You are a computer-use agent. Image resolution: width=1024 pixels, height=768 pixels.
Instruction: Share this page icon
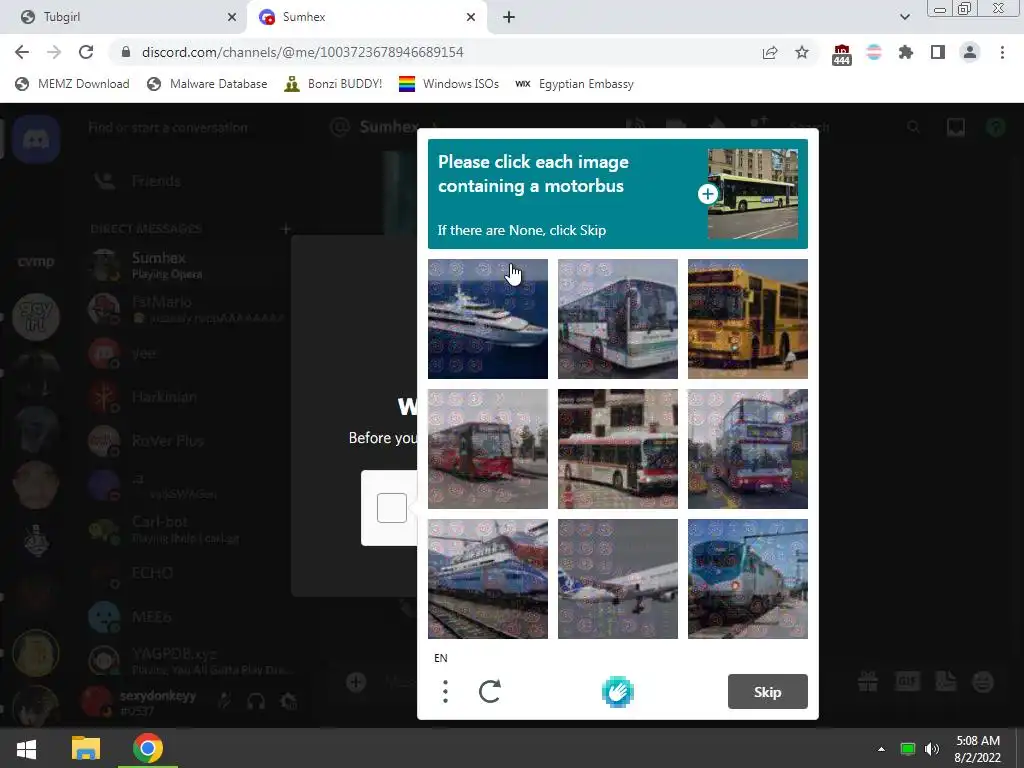pyautogui.click(x=770, y=52)
